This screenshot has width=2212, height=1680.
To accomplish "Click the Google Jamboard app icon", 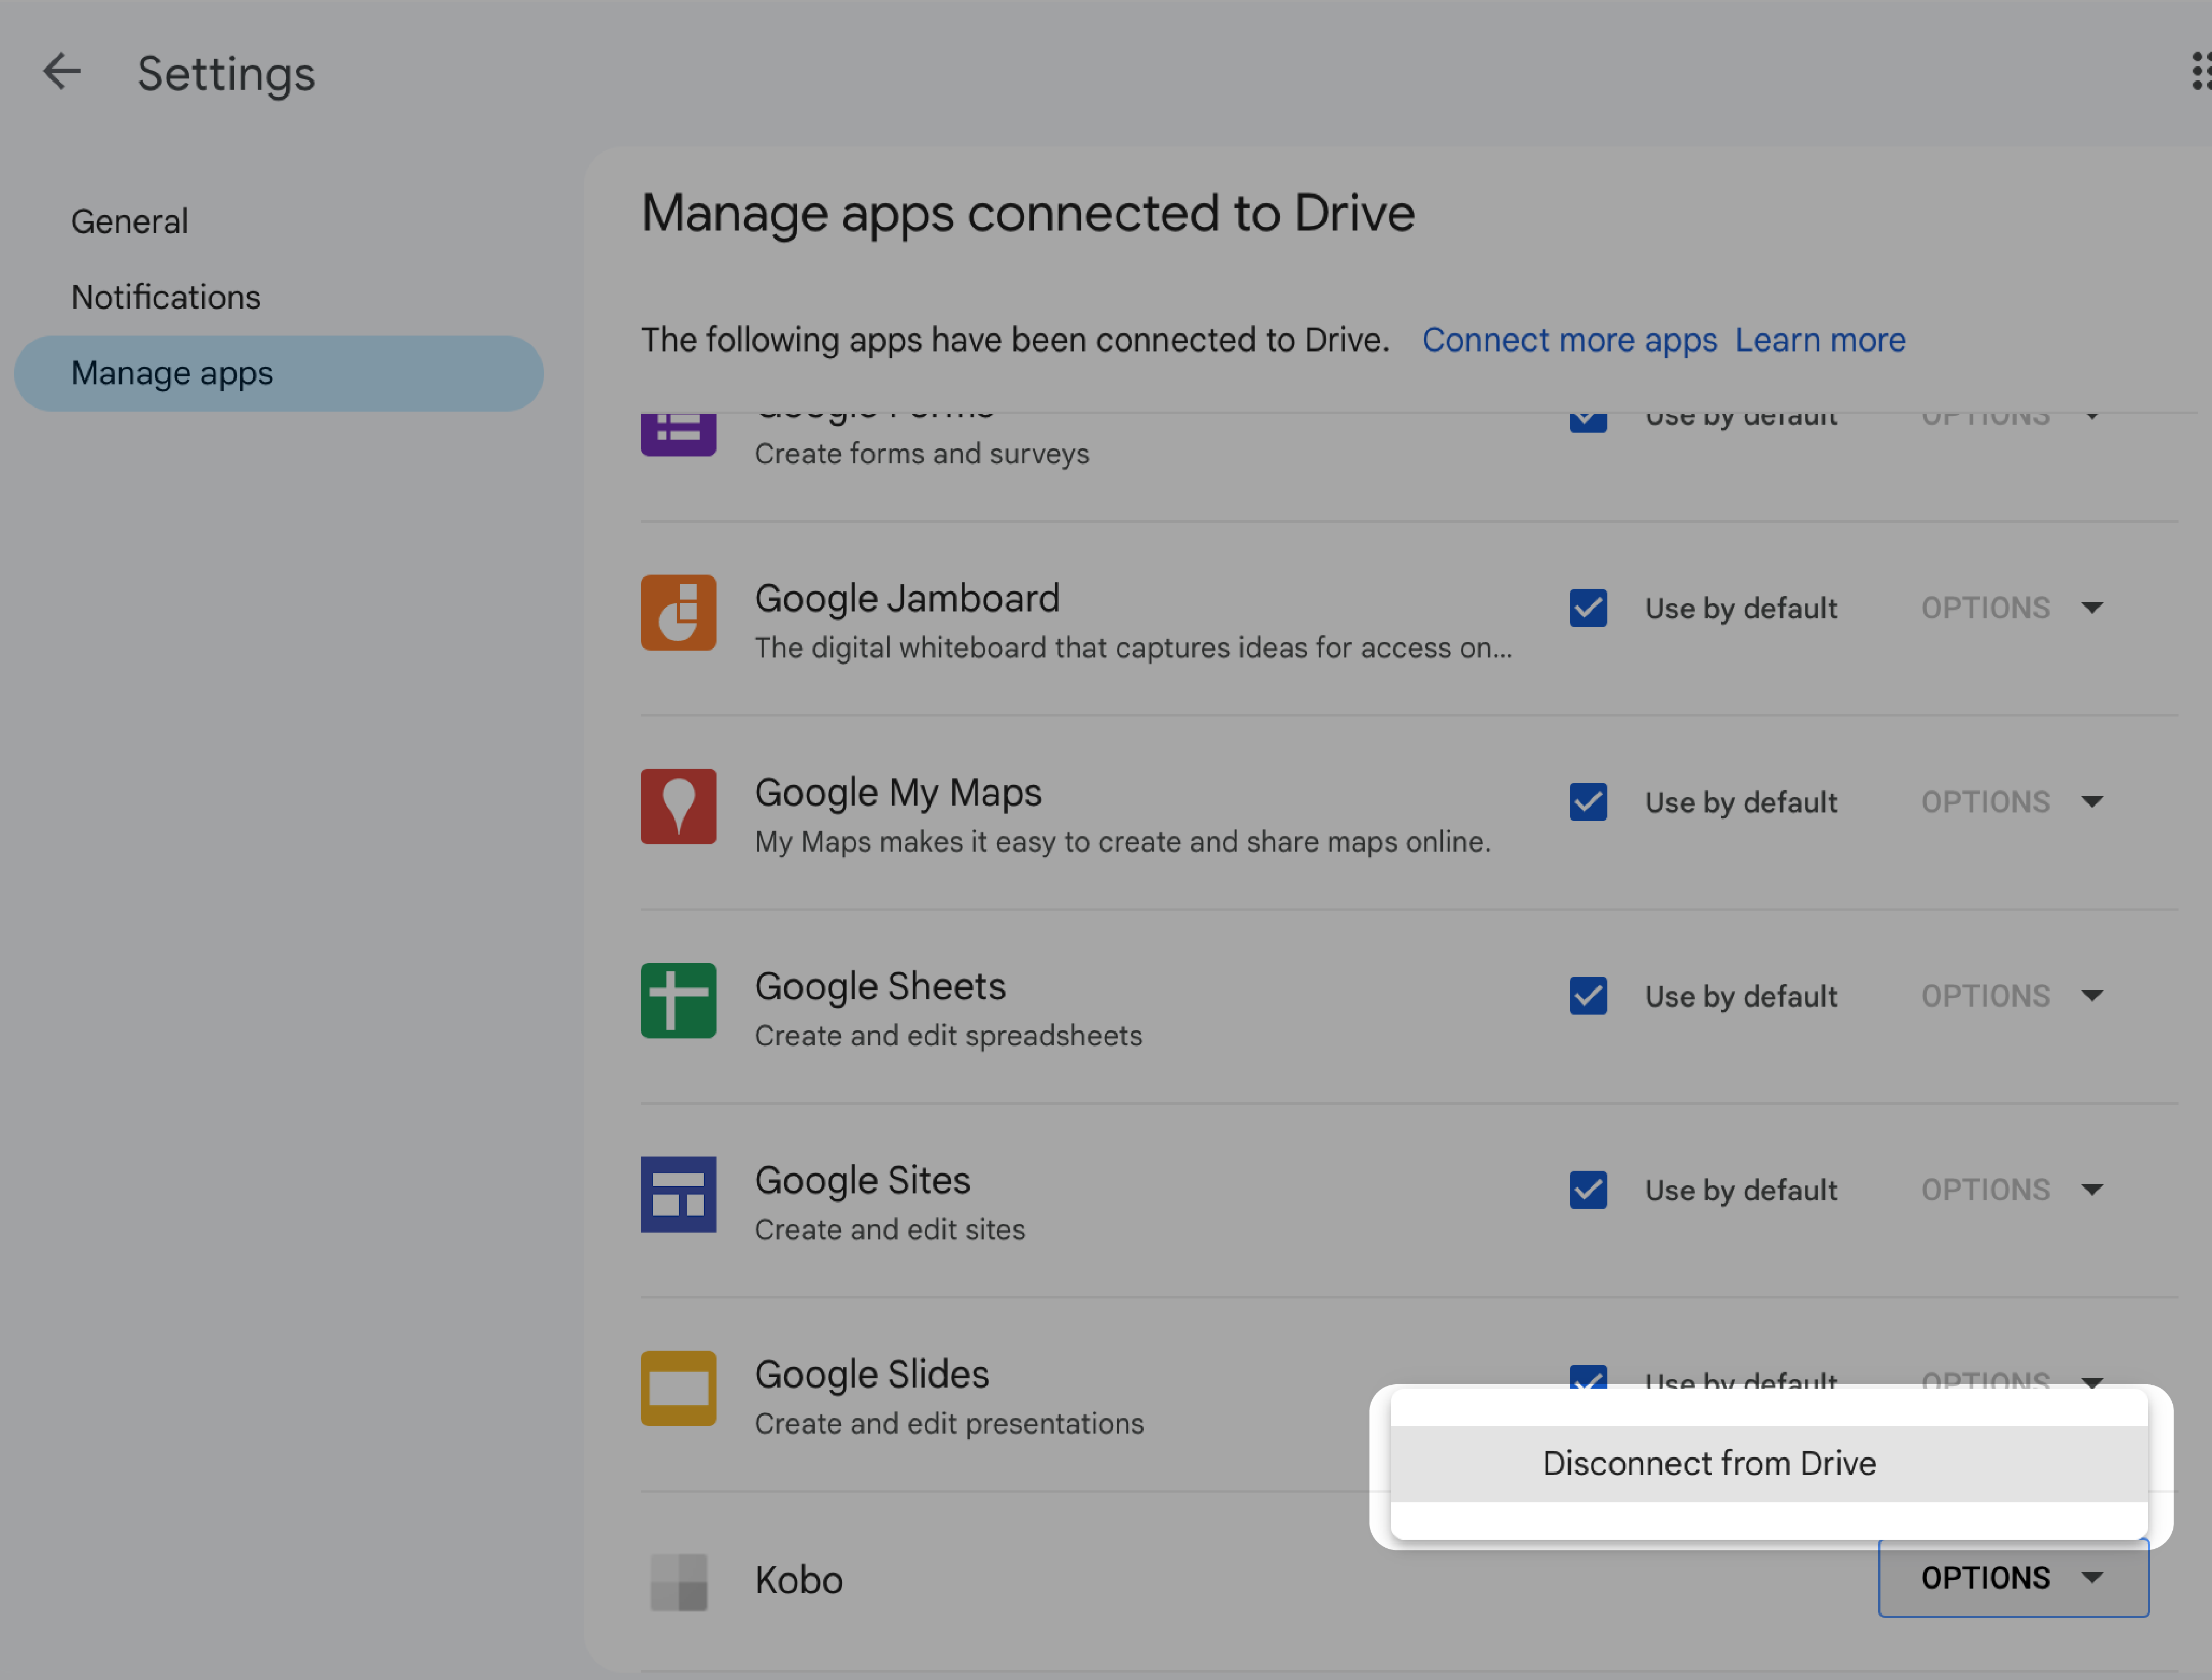I will click(677, 610).
